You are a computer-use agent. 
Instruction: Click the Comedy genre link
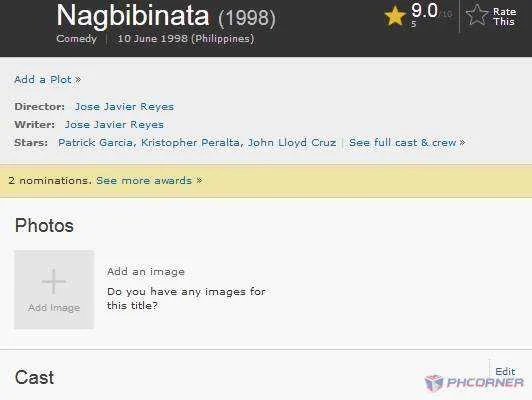coord(77,39)
